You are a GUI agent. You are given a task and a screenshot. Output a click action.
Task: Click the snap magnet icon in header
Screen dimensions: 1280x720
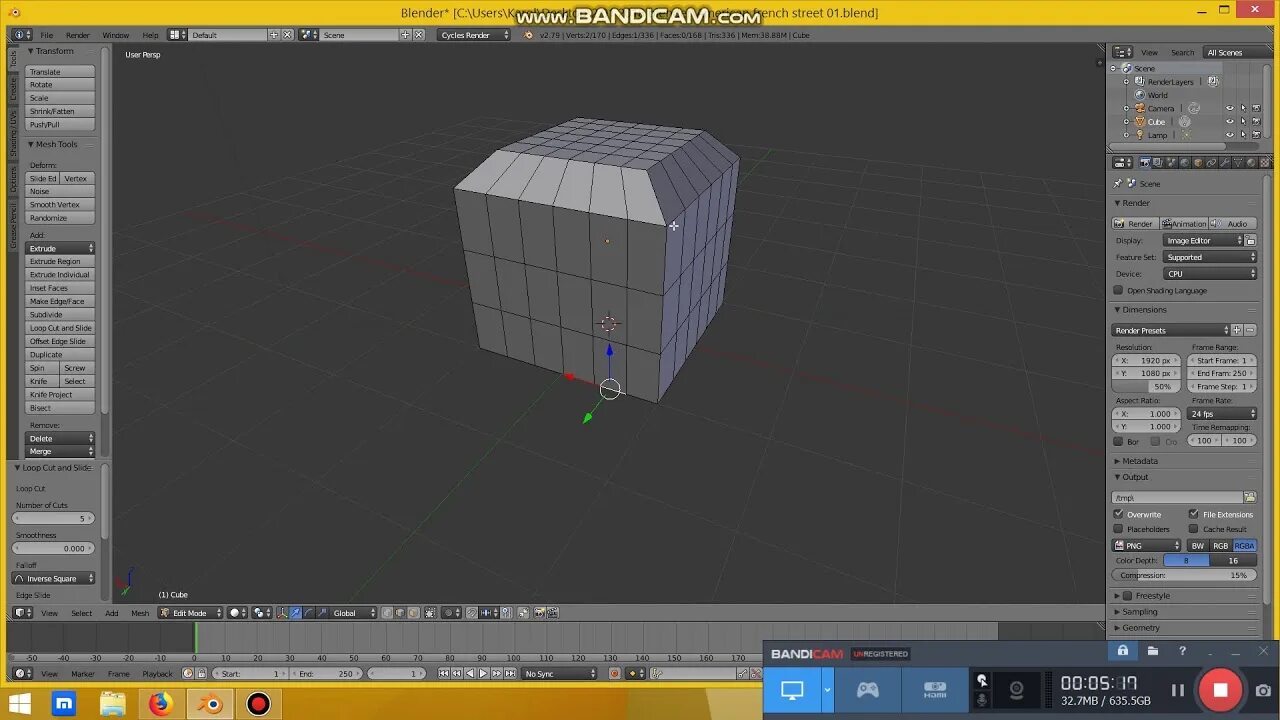(x=471, y=613)
